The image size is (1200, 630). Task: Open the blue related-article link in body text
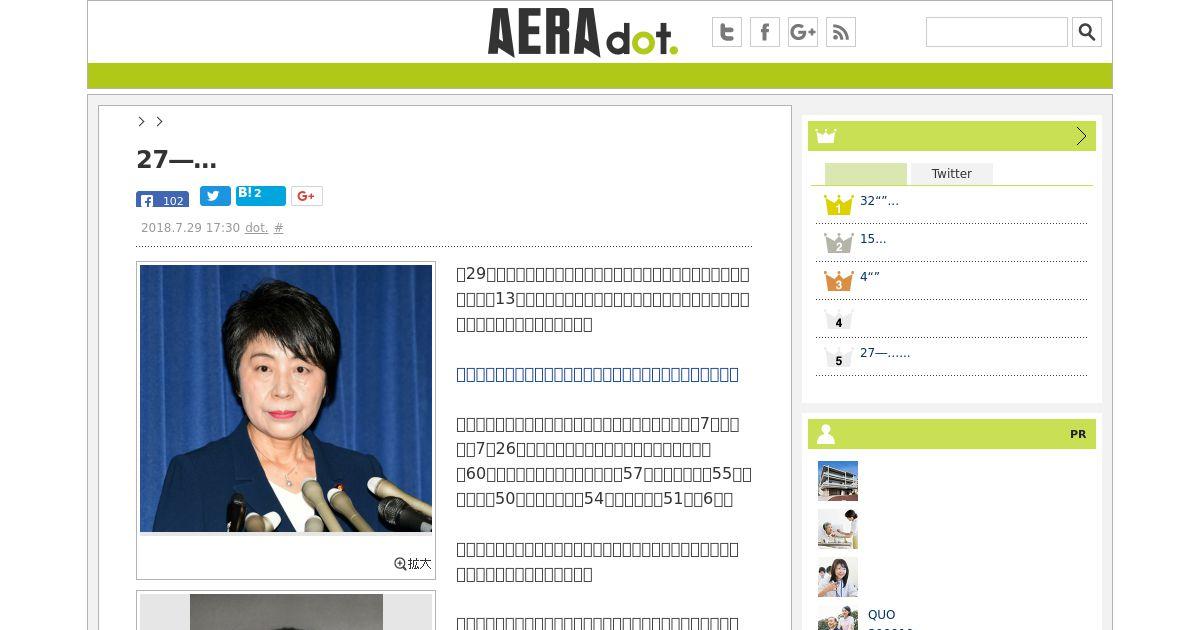pos(597,374)
